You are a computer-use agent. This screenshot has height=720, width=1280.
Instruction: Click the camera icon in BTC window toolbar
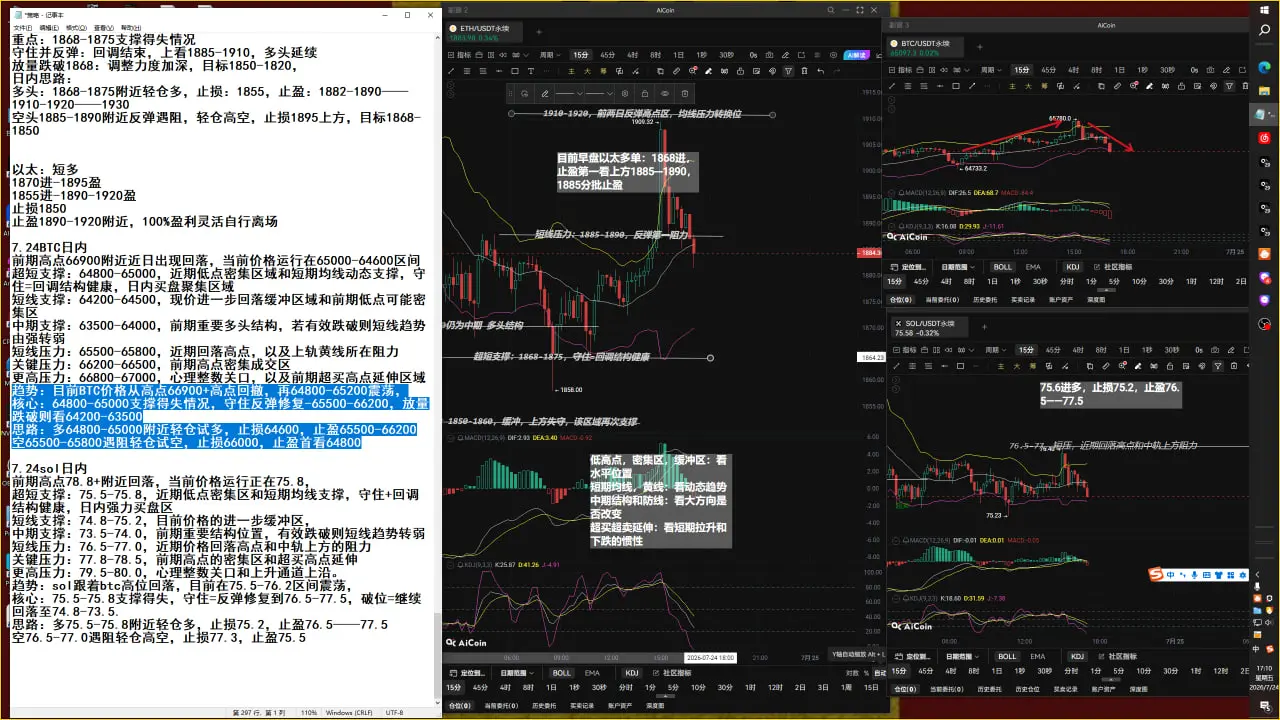point(1210,70)
